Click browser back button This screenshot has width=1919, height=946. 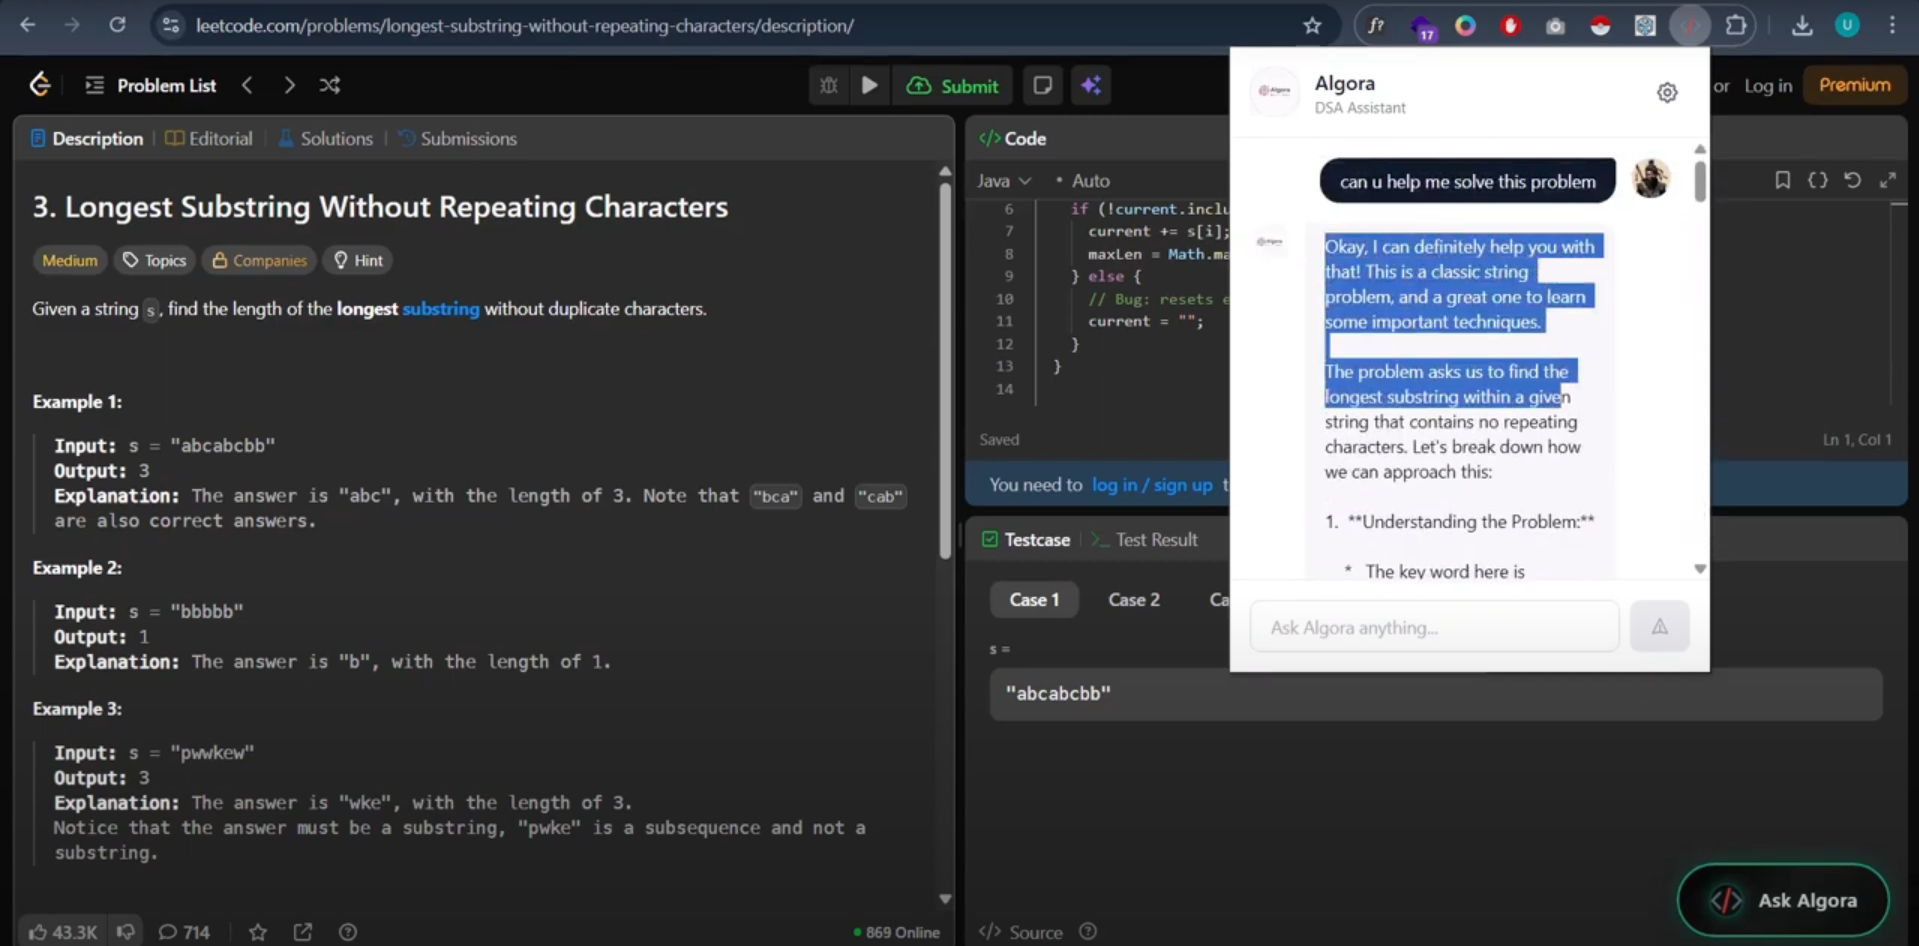[28, 25]
